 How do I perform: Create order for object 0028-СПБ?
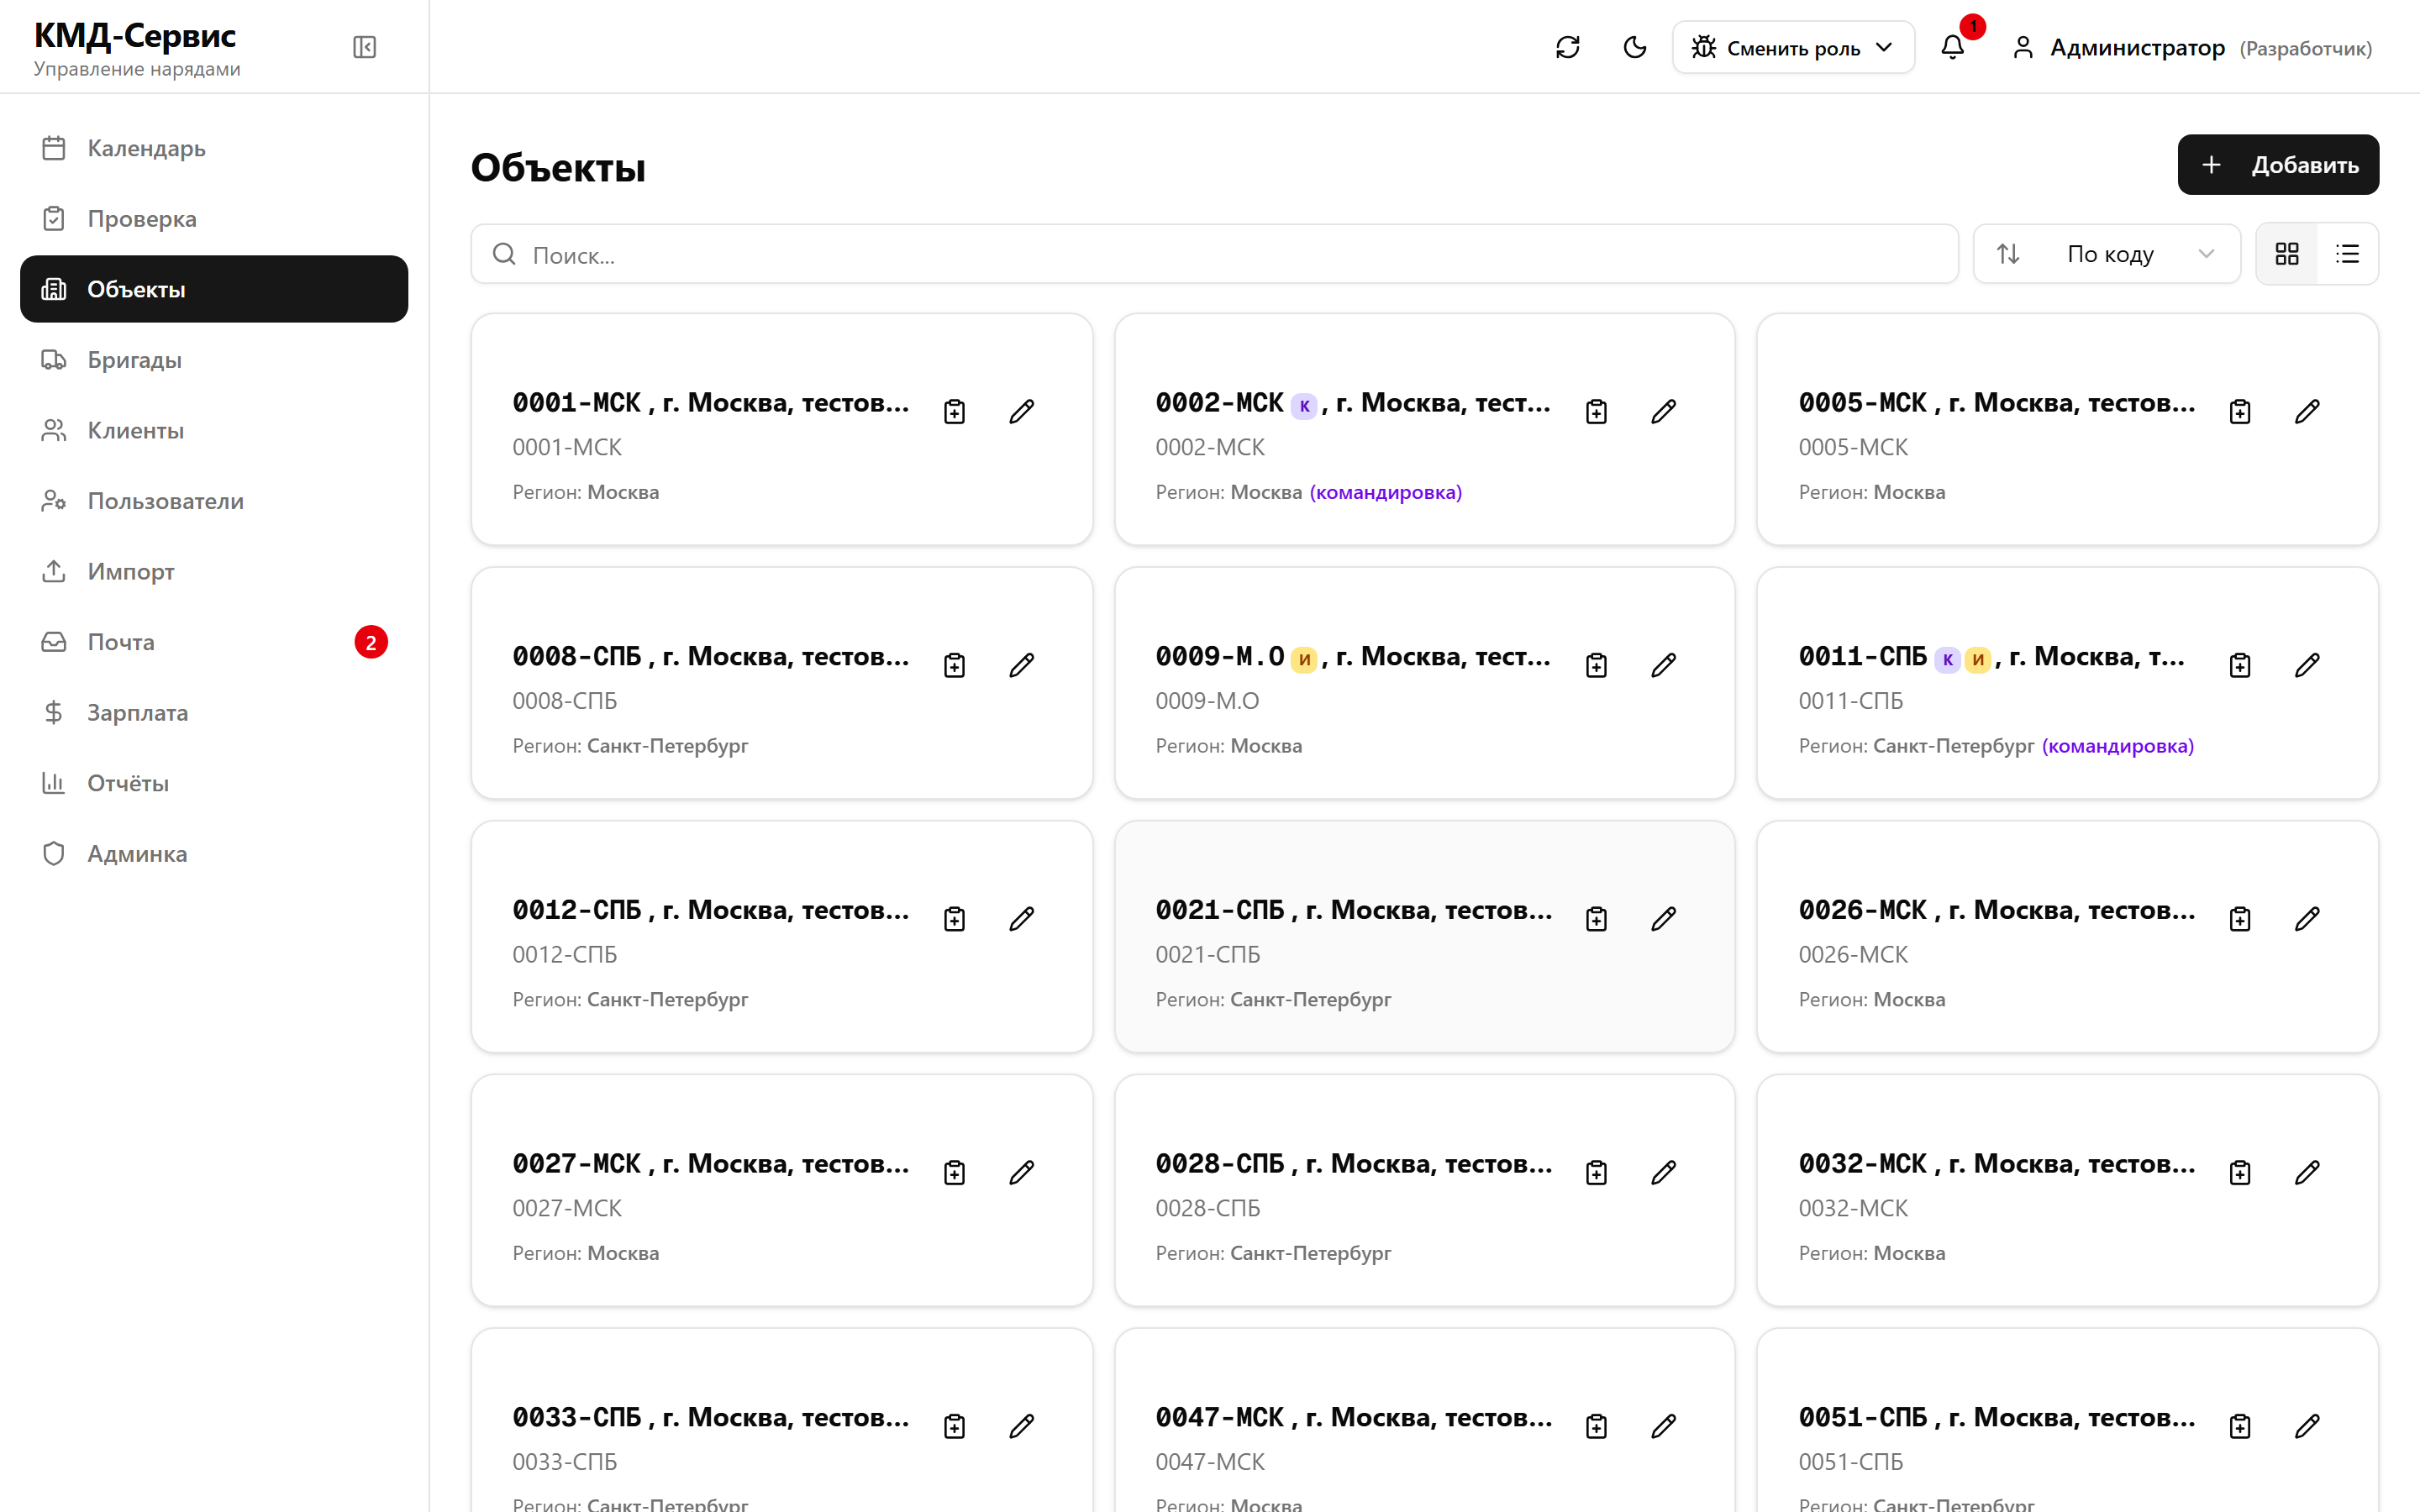pos(1596,1172)
